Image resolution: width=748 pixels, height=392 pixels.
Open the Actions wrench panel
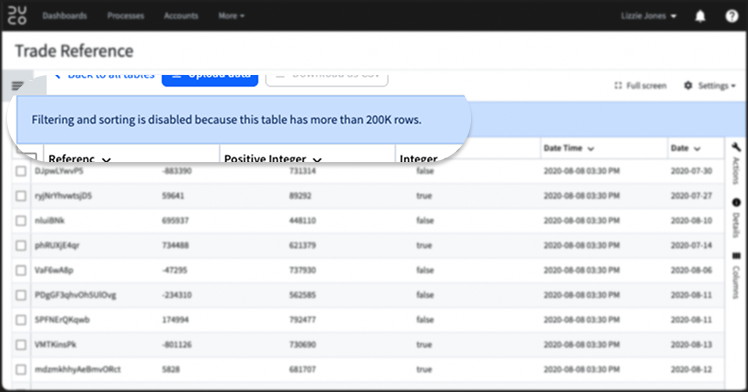click(736, 165)
